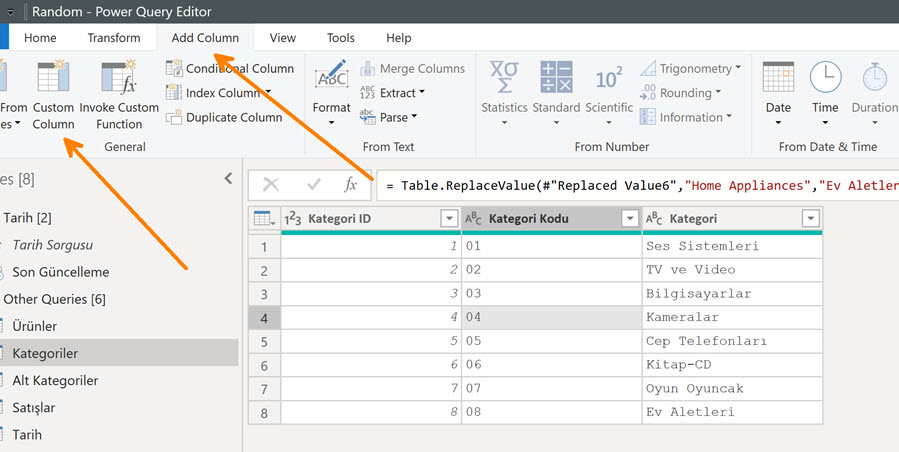This screenshot has height=452, width=899.
Task: Click the Date calendar icon
Action: (778, 77)
